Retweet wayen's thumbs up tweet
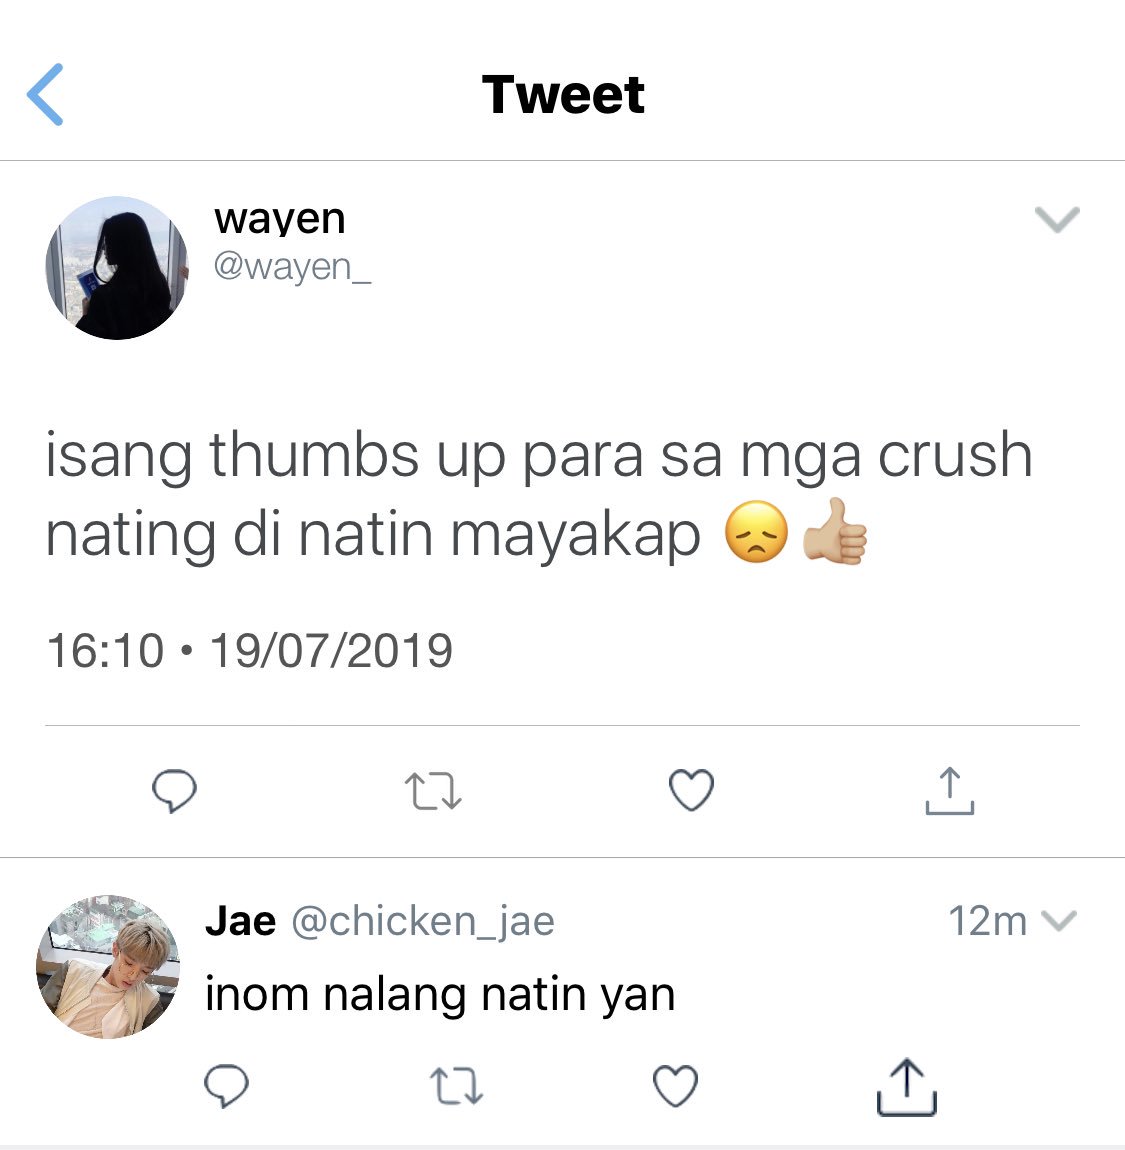Viewport: 1125px width, 1150px height. point(433,791)
